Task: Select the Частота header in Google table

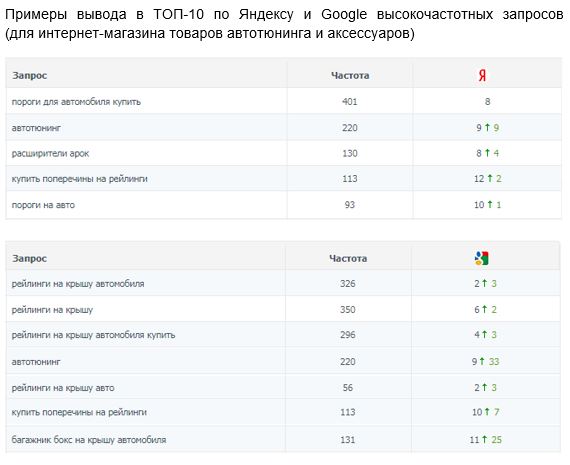Action: pos(348,258)
